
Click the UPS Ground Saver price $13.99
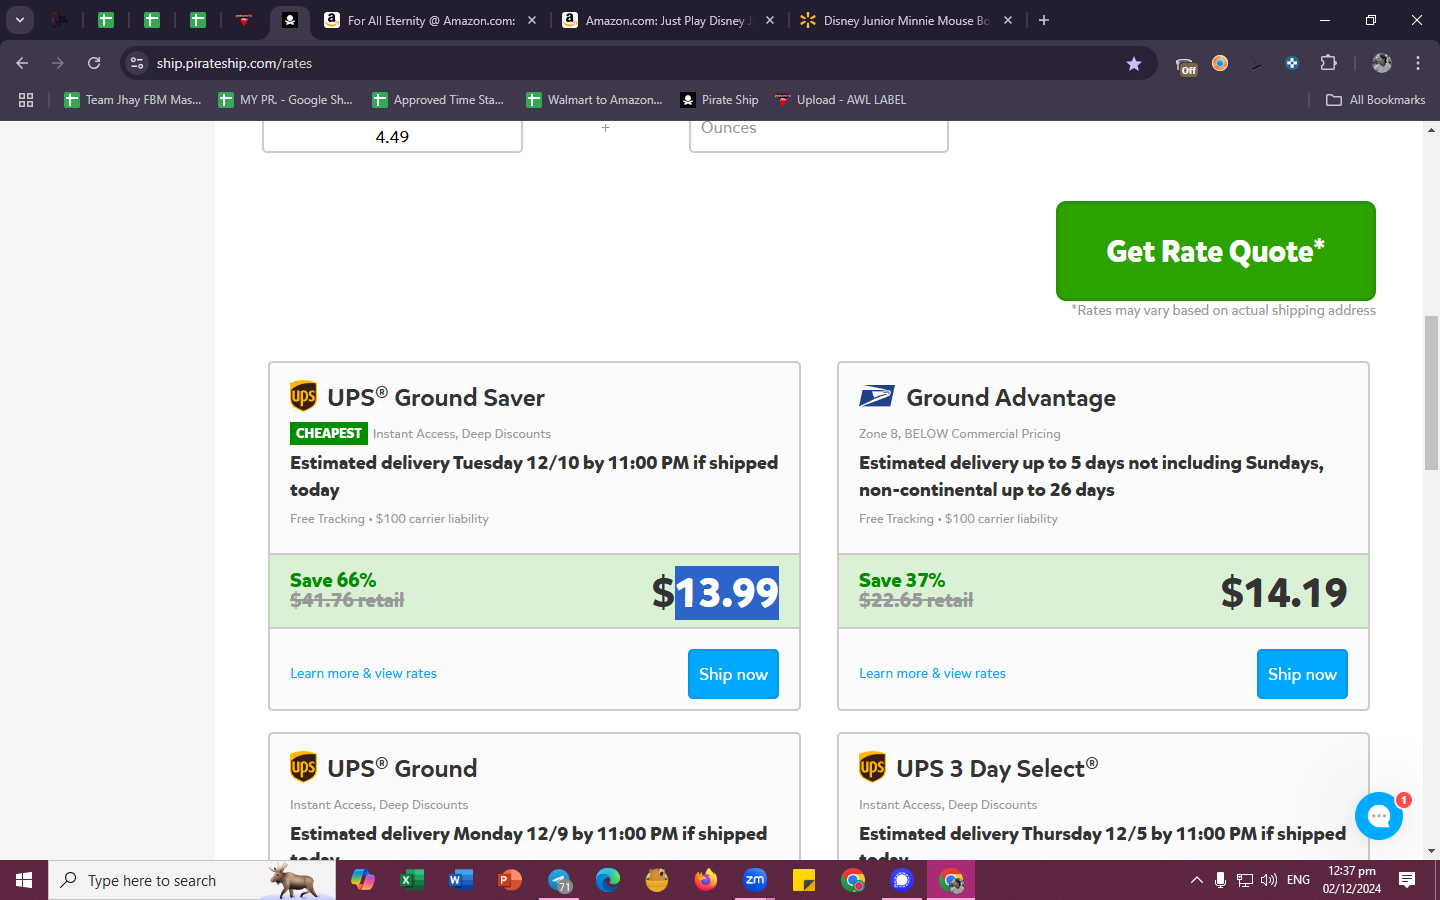click(715, 593)
